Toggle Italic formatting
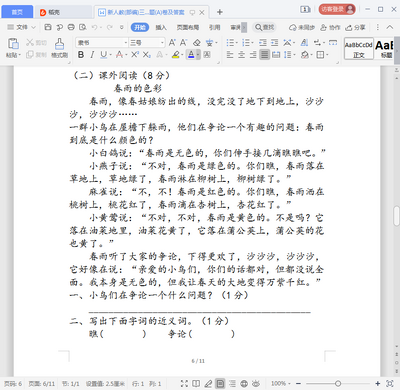Image resolution: width=400 pixels, height=390 pixels. pos(92,54)
